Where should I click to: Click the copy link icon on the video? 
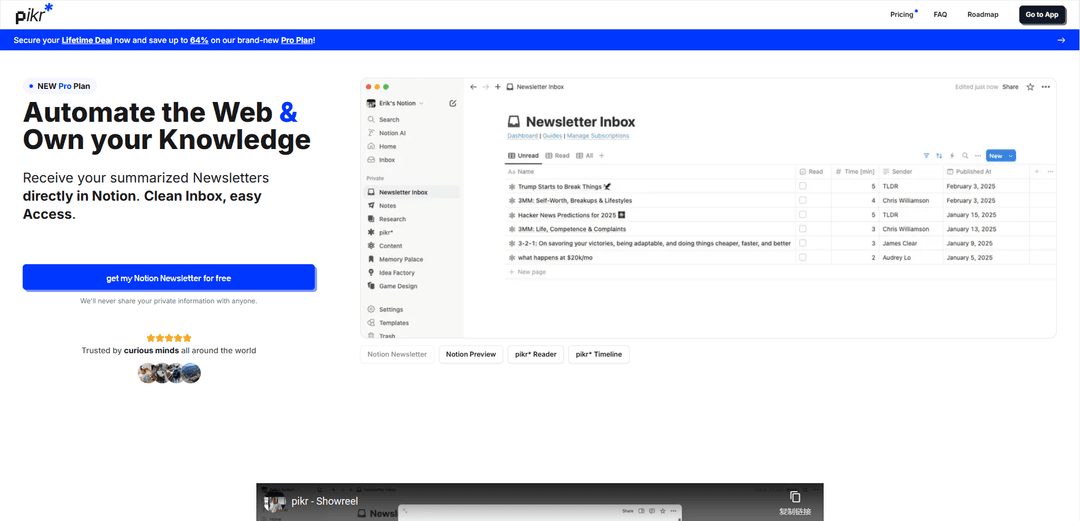click(795, 496)
